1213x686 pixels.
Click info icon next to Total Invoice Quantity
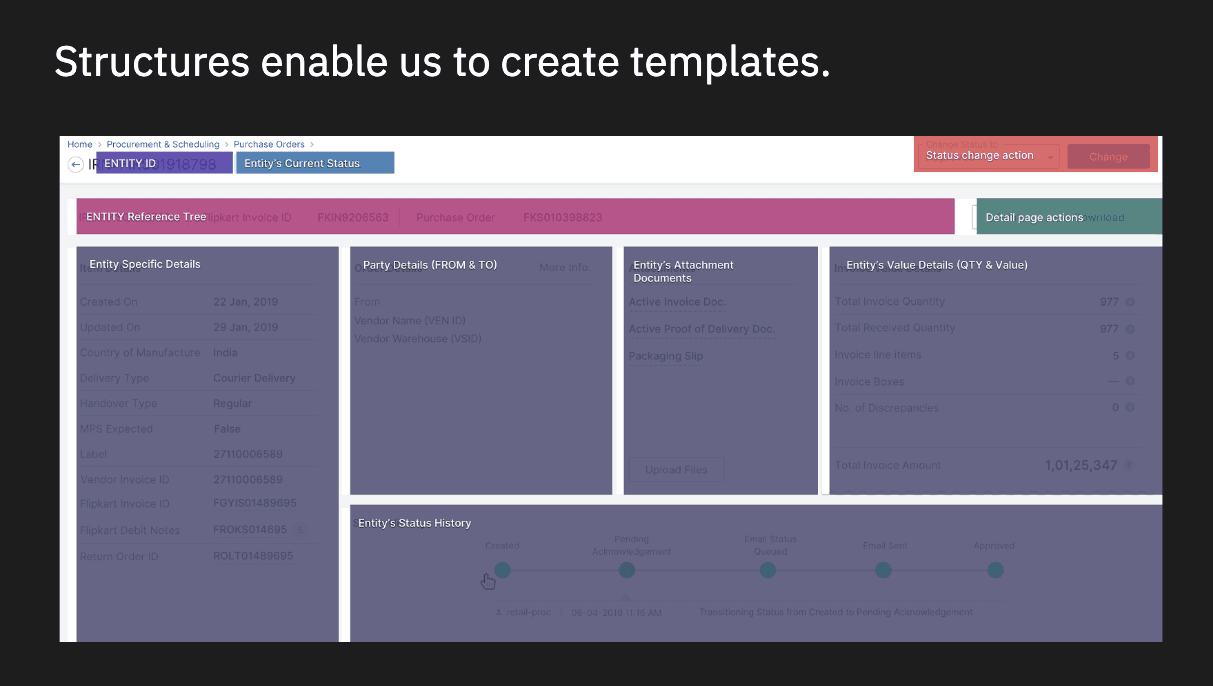1130,302
